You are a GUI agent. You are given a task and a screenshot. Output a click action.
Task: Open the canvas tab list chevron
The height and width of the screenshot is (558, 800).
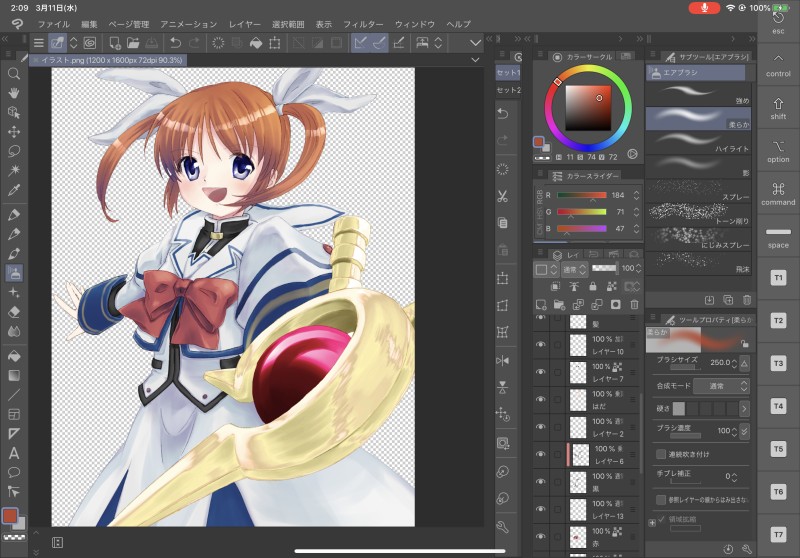(x=475, y=60)
